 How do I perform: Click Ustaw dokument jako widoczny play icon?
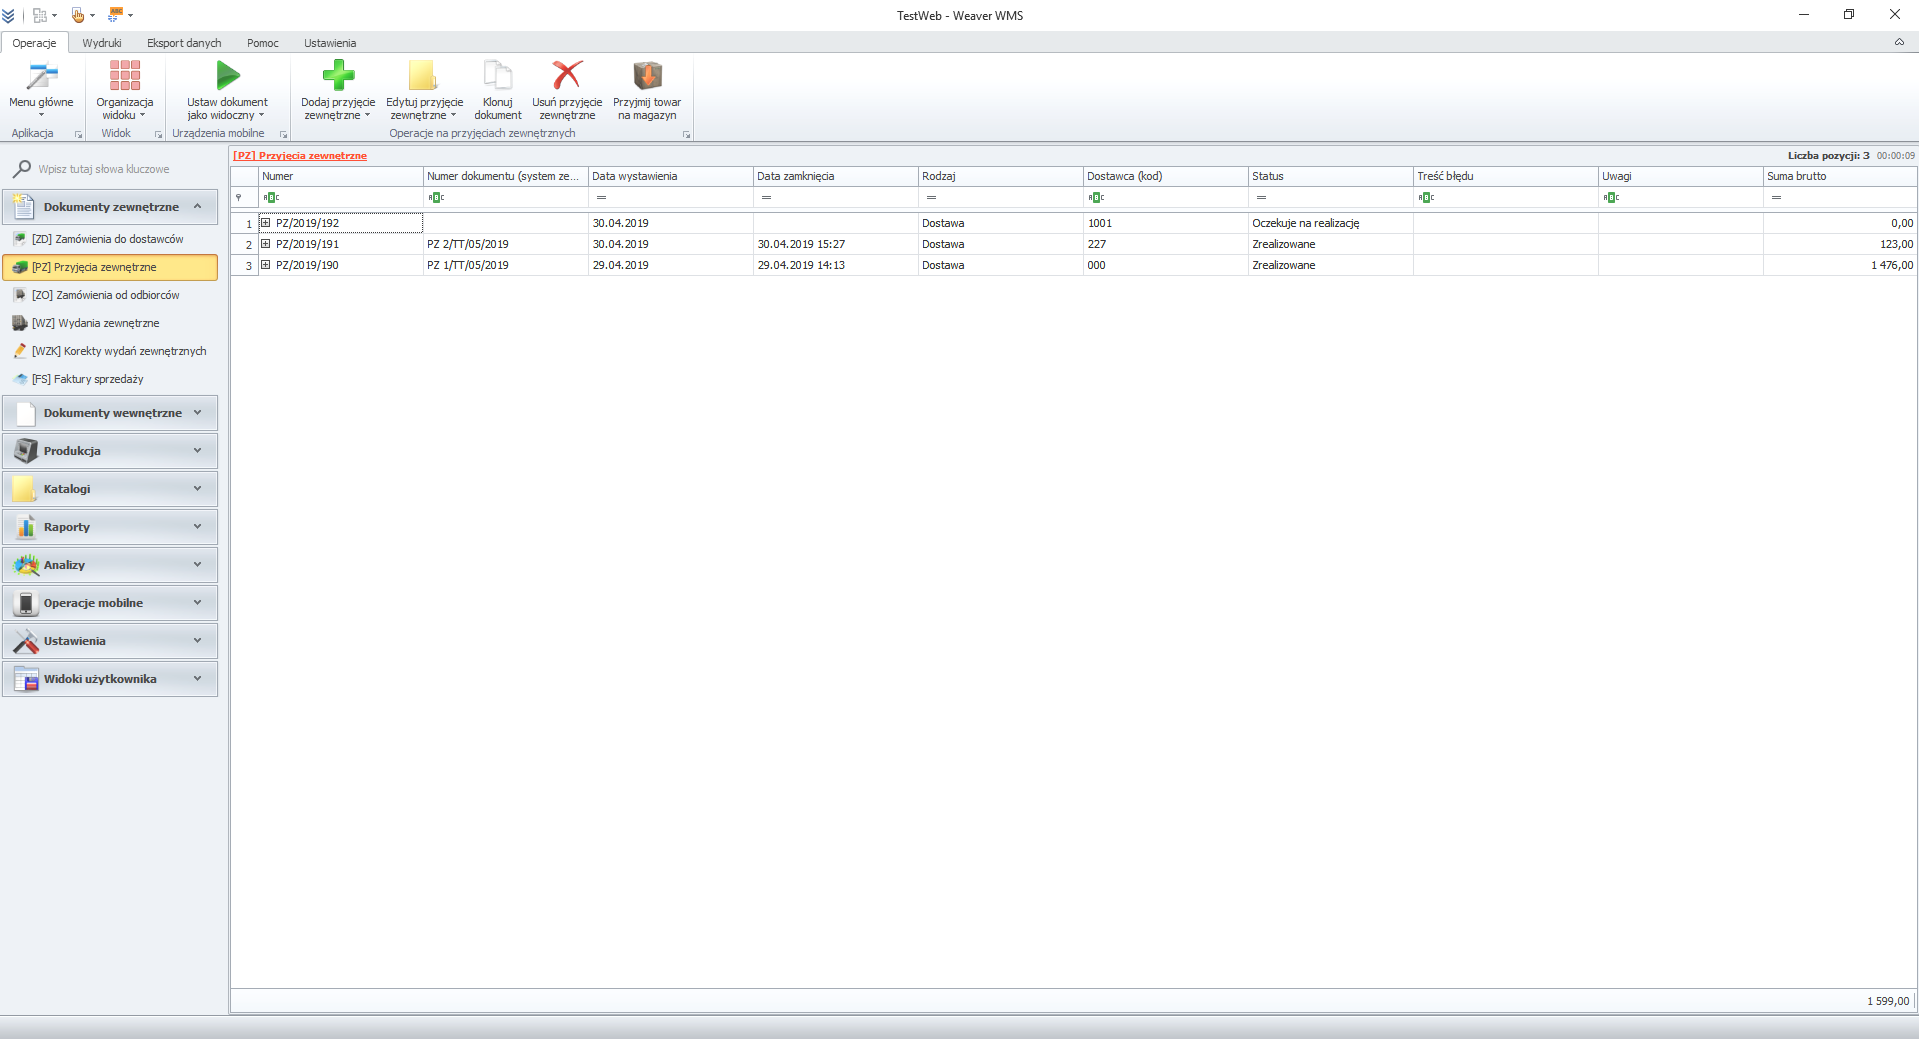[228, 76]
